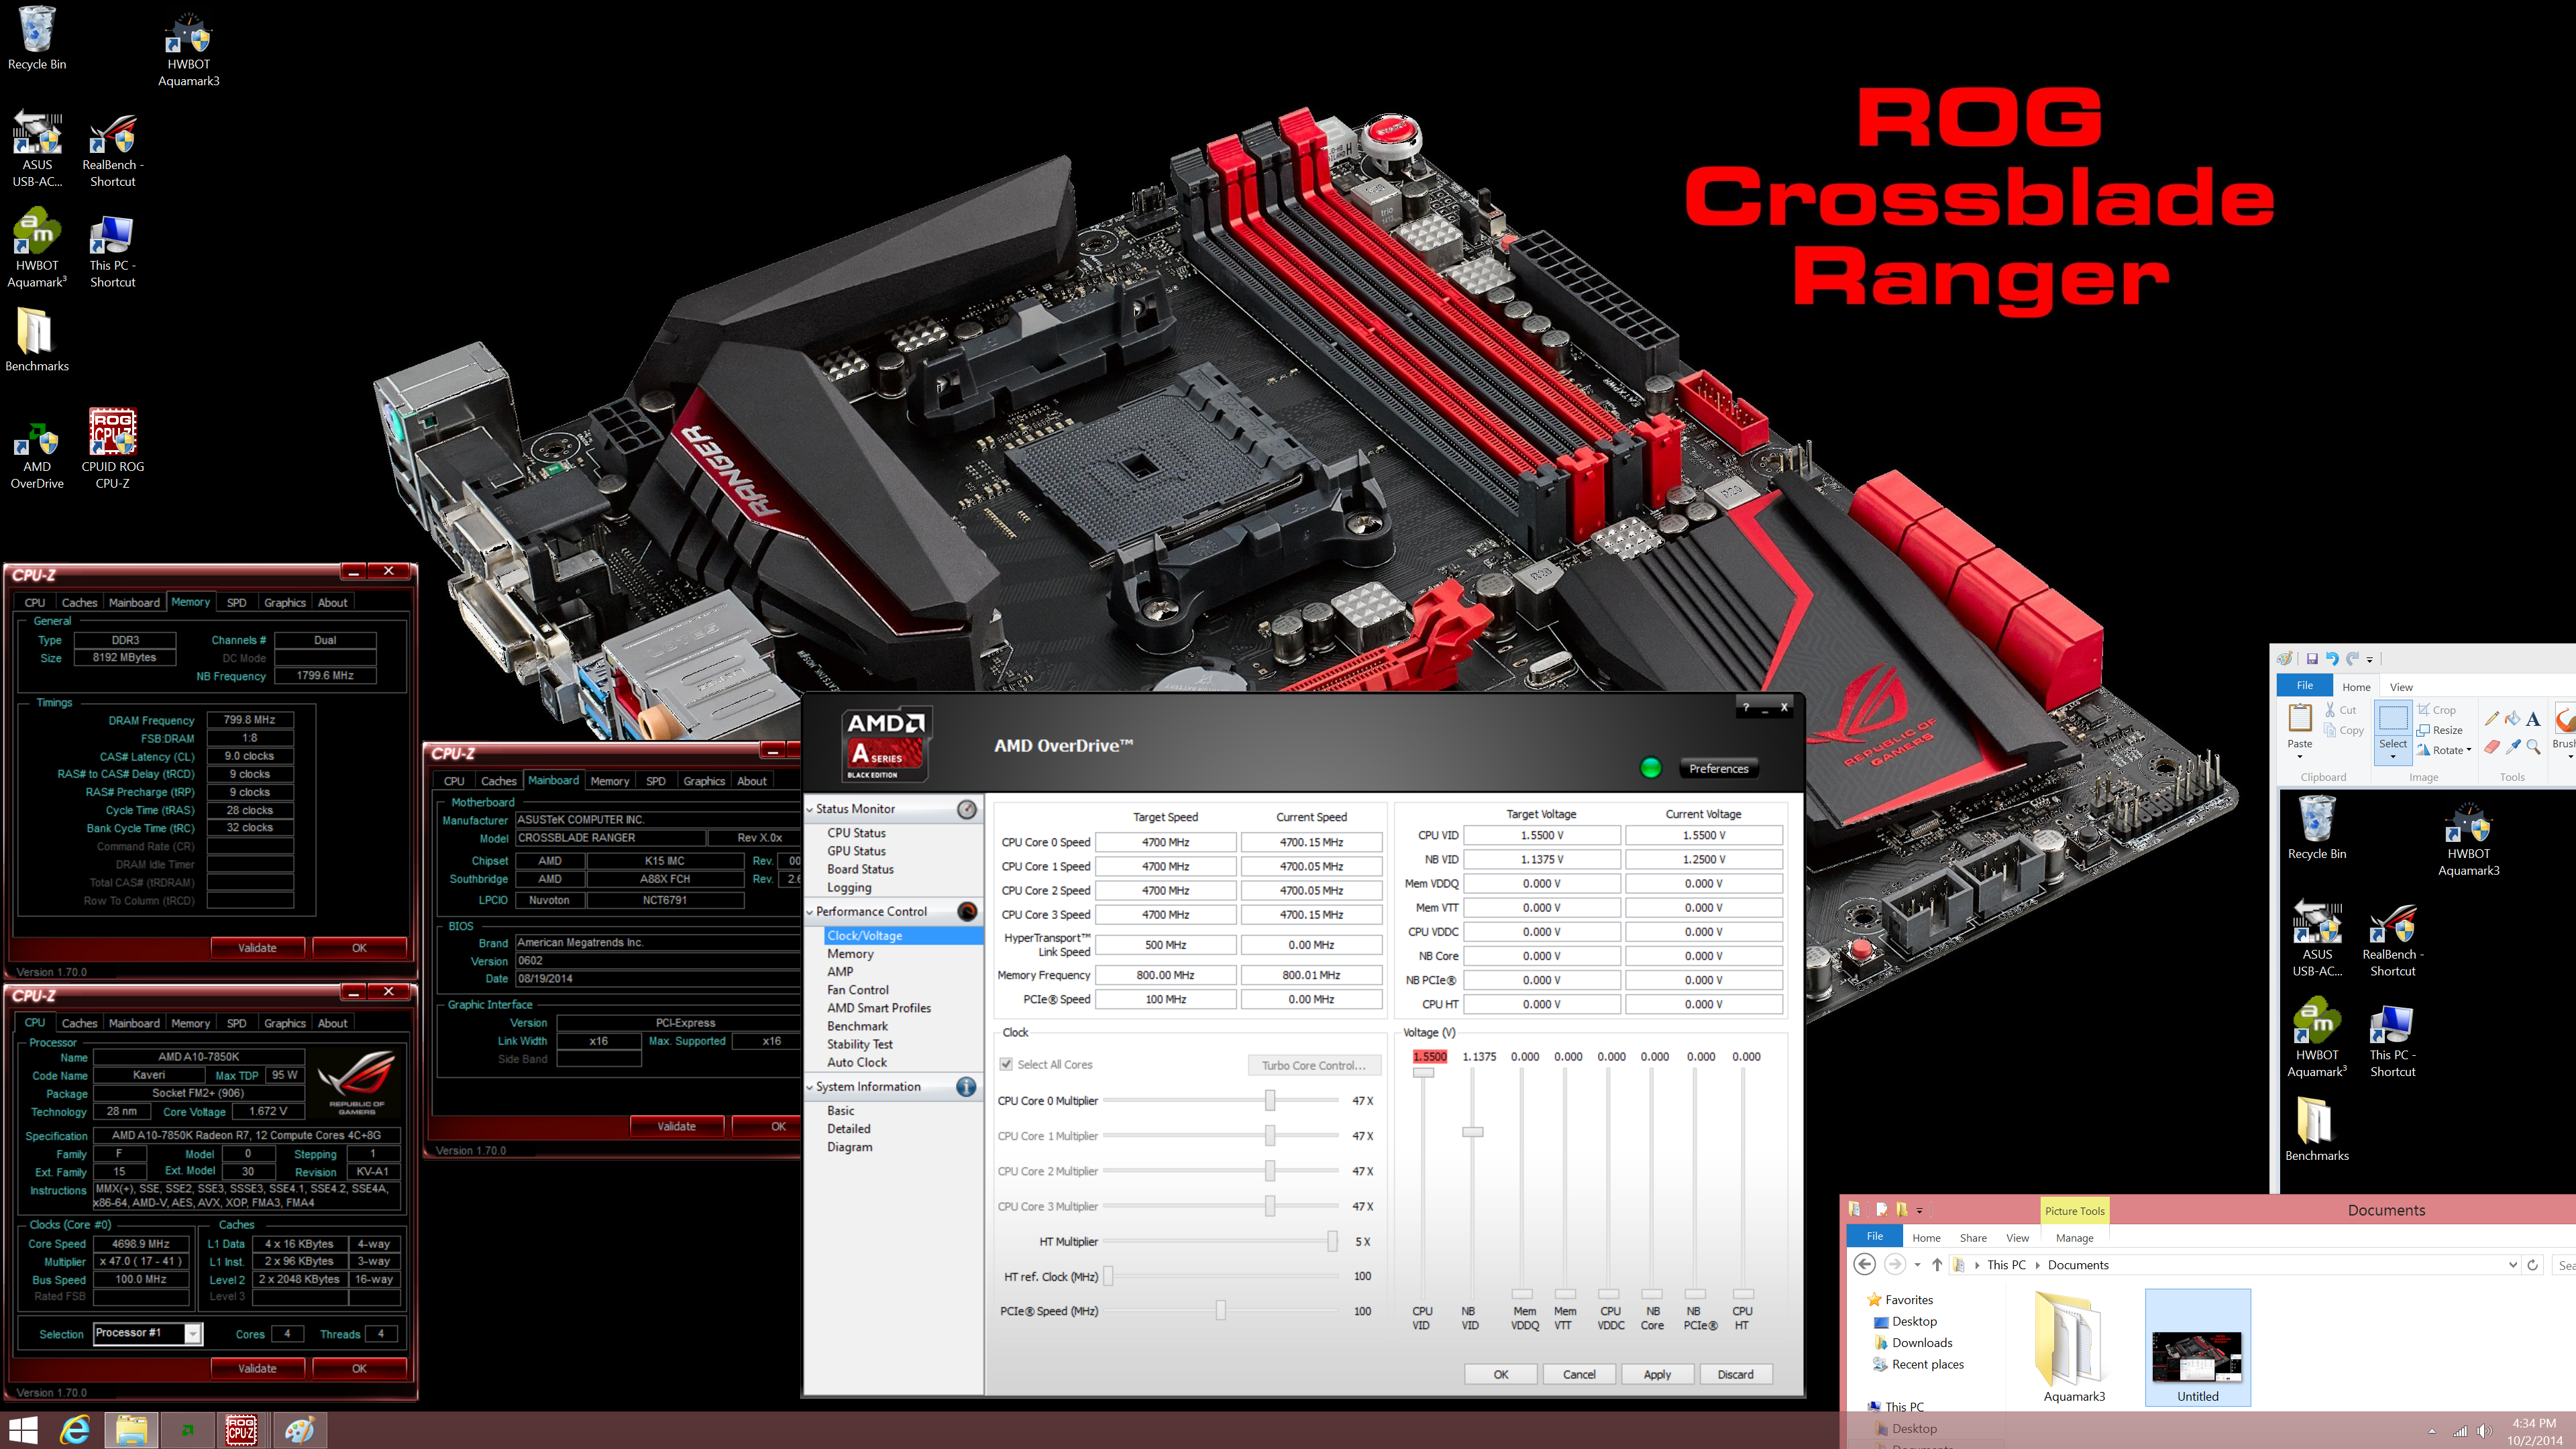Click the CPU Core 0 Target Speed field
Image resolution: width=2576 pixels, height=1449 pixels.
(x=1165, y=842)
